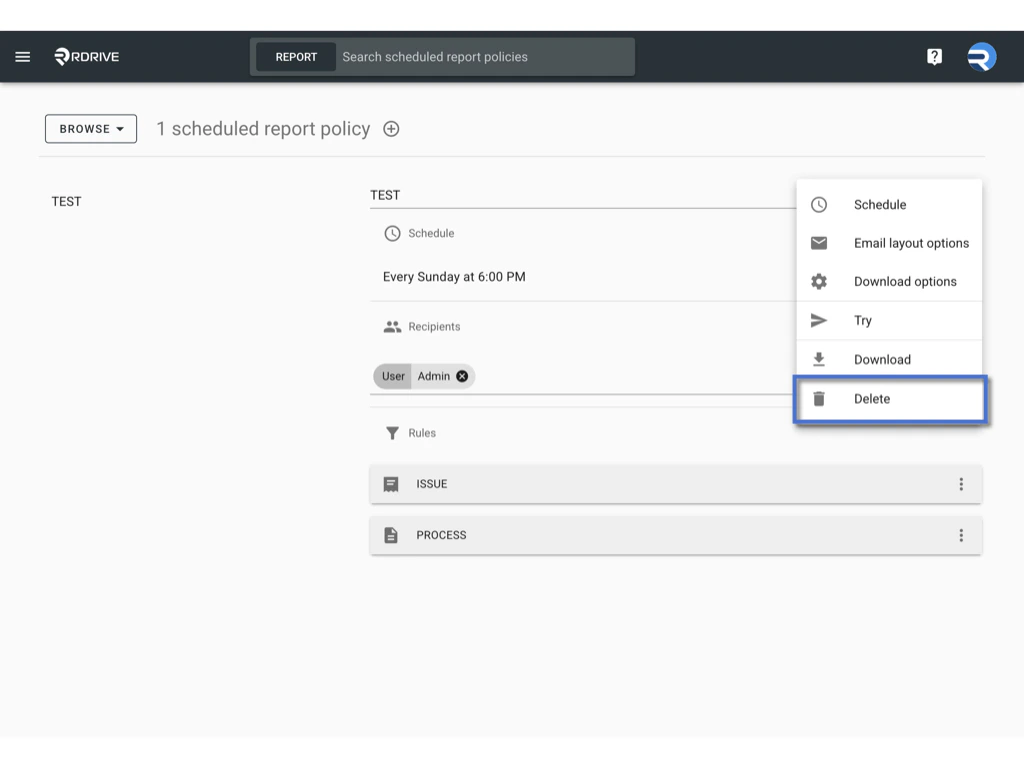Click the ISSUE bookmark icon

[x=392, y=483]
